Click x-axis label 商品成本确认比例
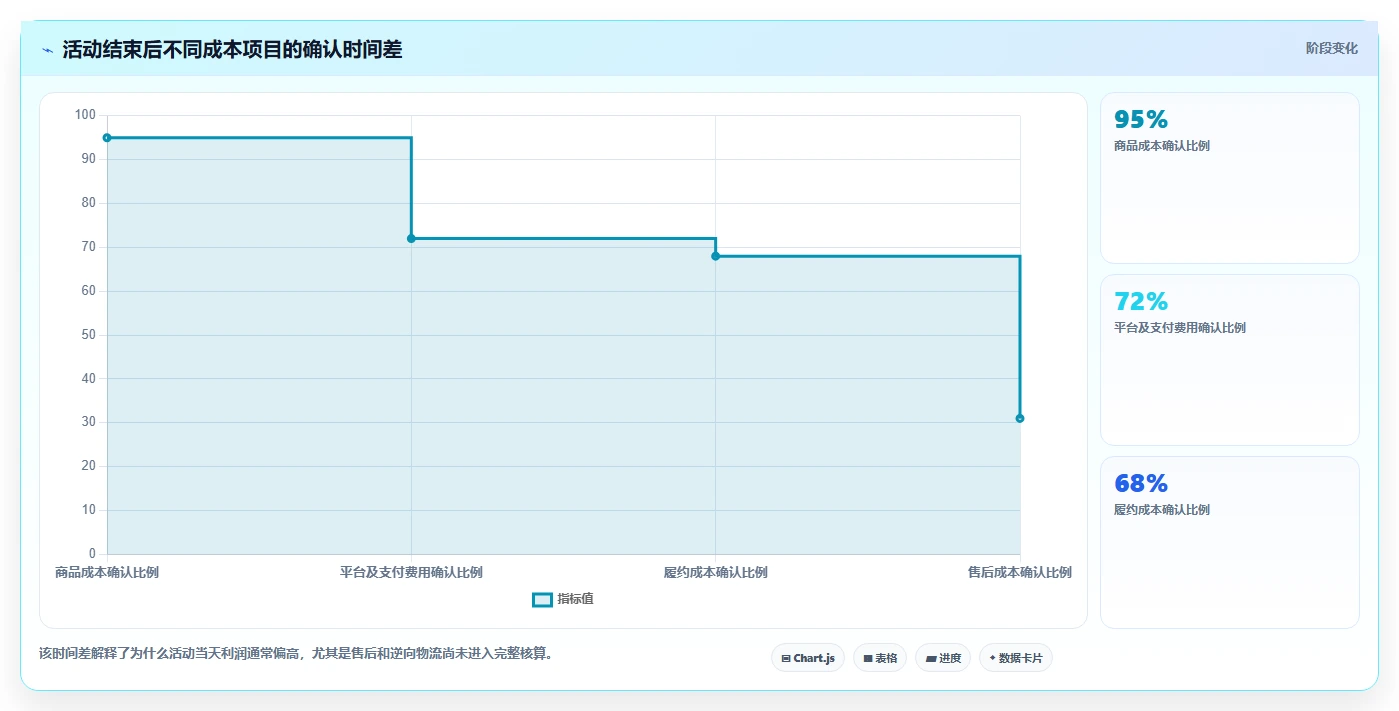Image resolution: width=1399 pixels, height=711 pixels. coord(107,573)
